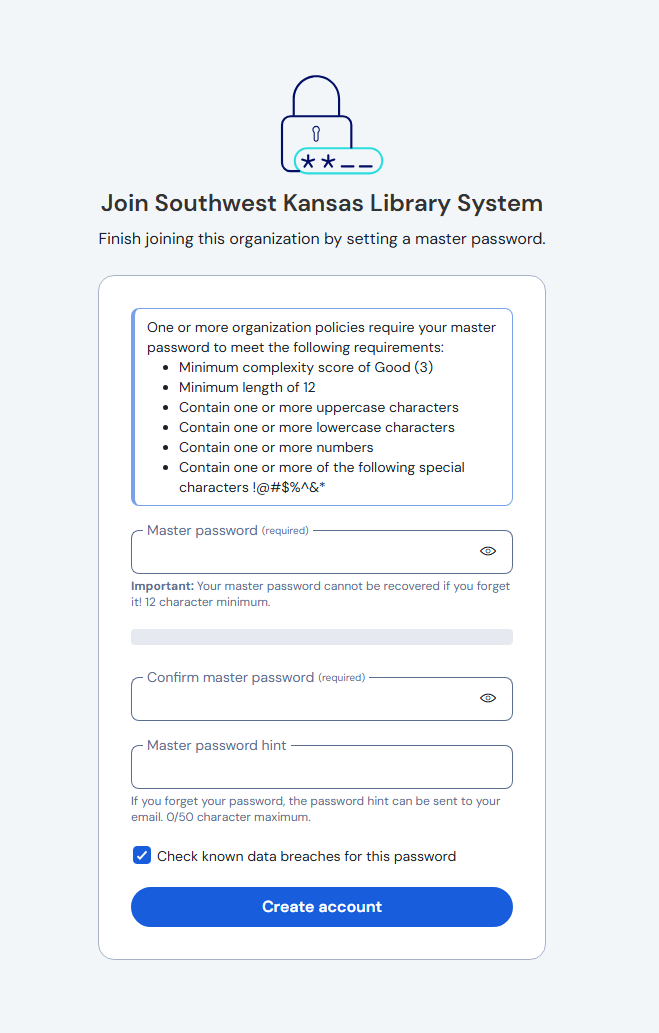Click the padlock logo illustration
Screen dimensions: 659x1033
point(331,125)
